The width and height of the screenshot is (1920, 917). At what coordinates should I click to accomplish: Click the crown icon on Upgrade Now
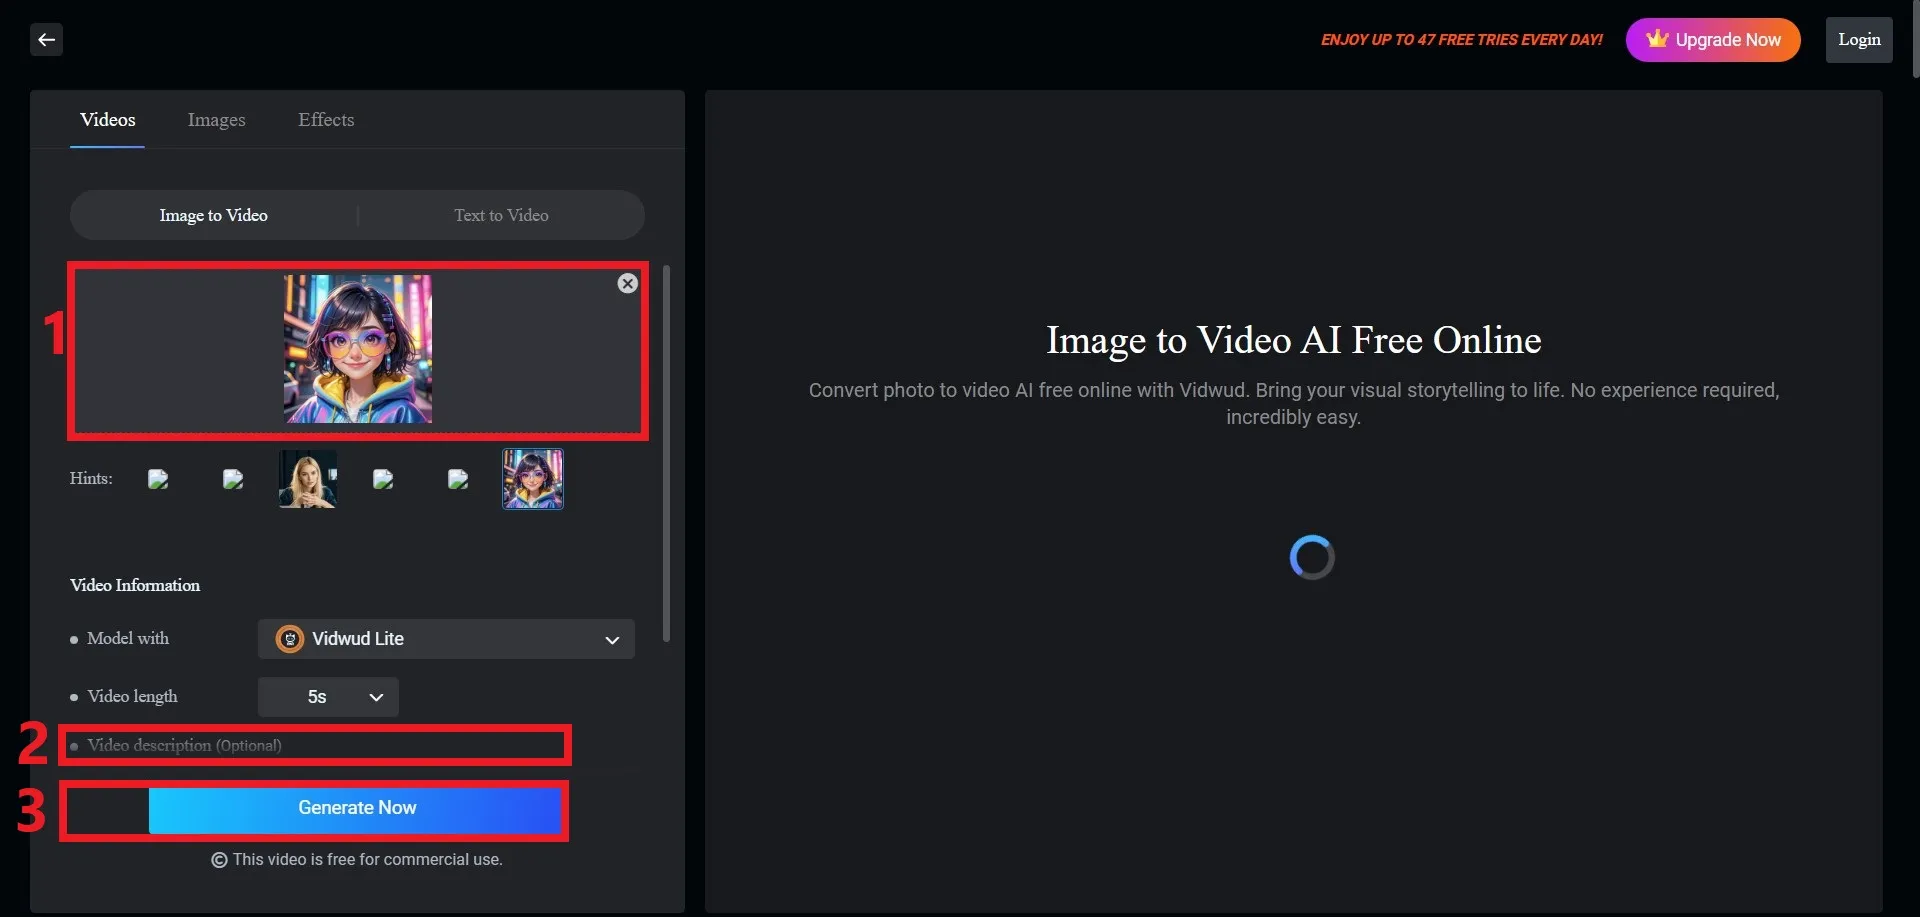(x=1657, y=39)
